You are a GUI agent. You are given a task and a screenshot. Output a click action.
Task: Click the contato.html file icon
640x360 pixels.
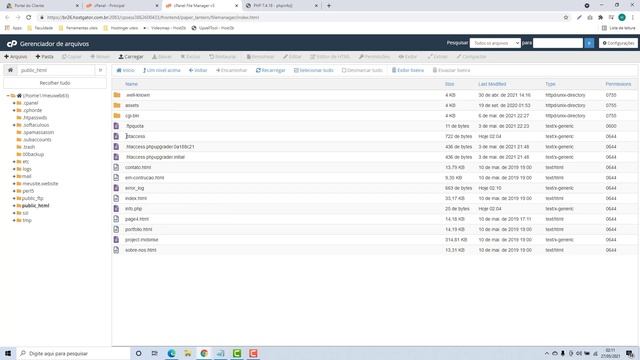pyautogui.click(x=116, y=167)
